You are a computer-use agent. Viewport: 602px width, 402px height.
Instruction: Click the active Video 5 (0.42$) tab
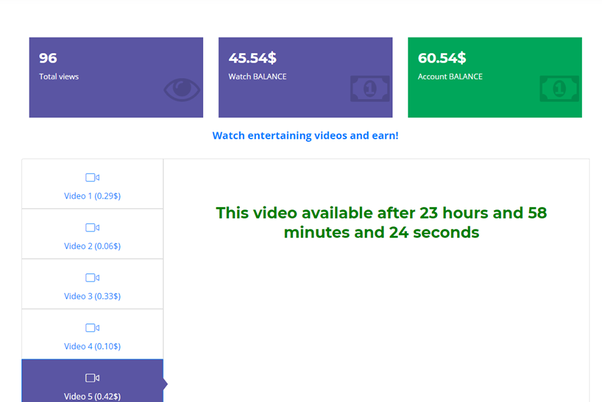point(92,381)
